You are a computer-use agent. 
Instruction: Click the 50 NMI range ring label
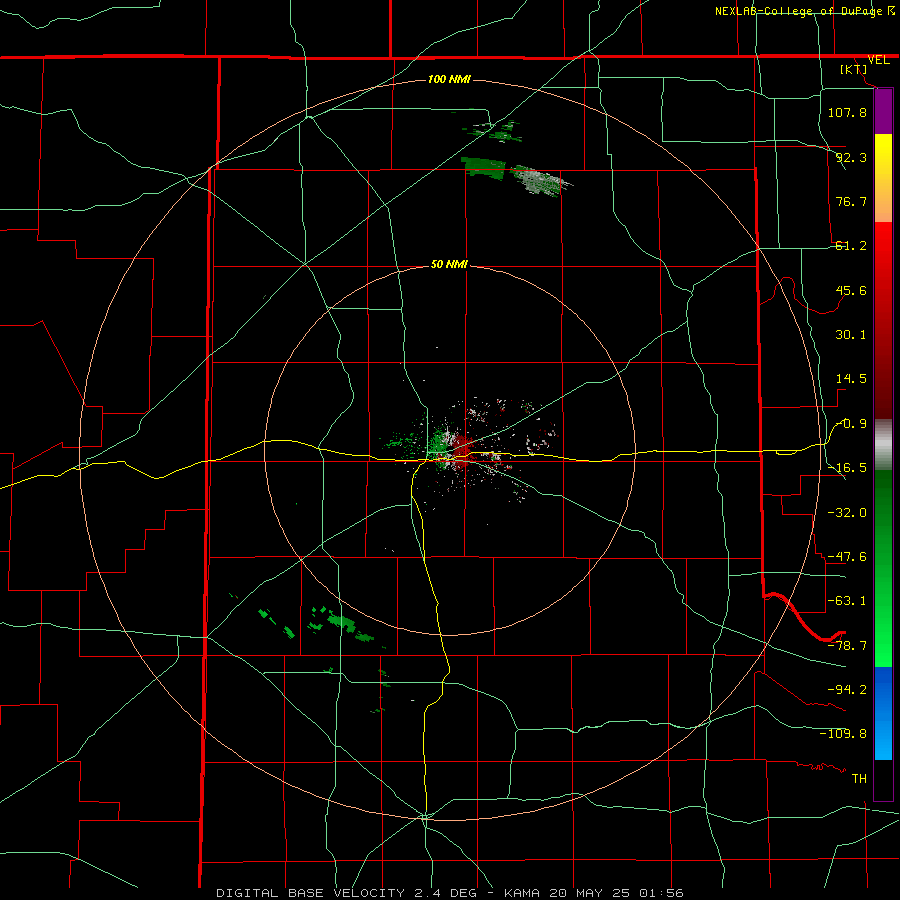pos(449,264)
